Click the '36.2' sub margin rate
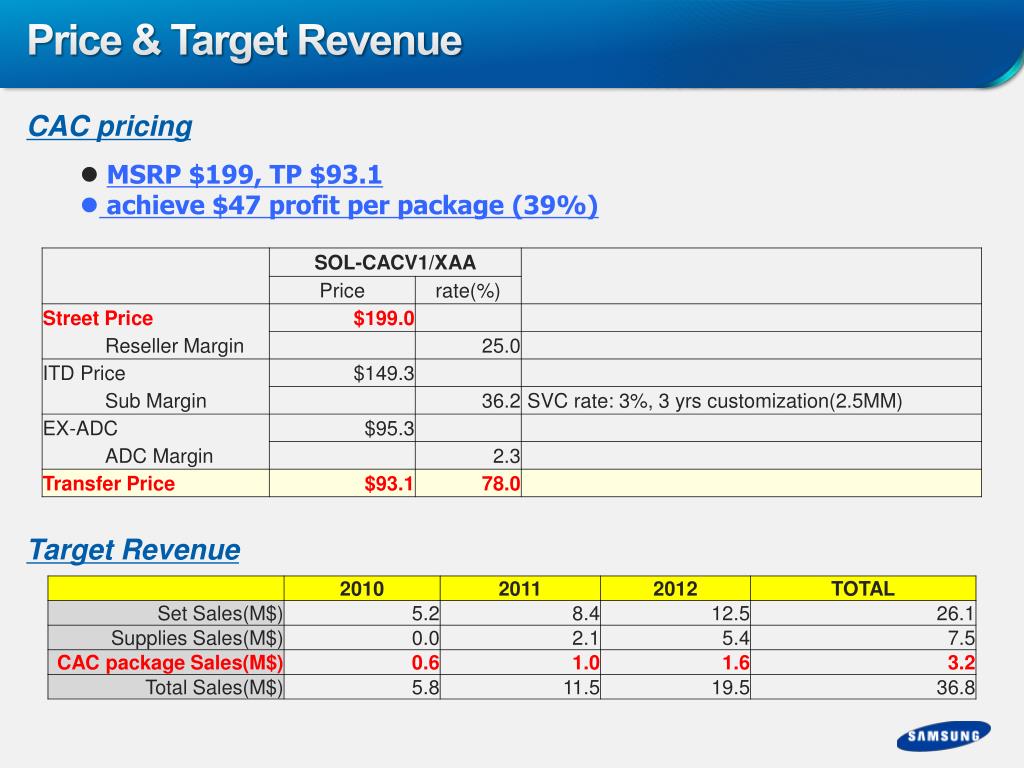 click(x=501, y=400)
